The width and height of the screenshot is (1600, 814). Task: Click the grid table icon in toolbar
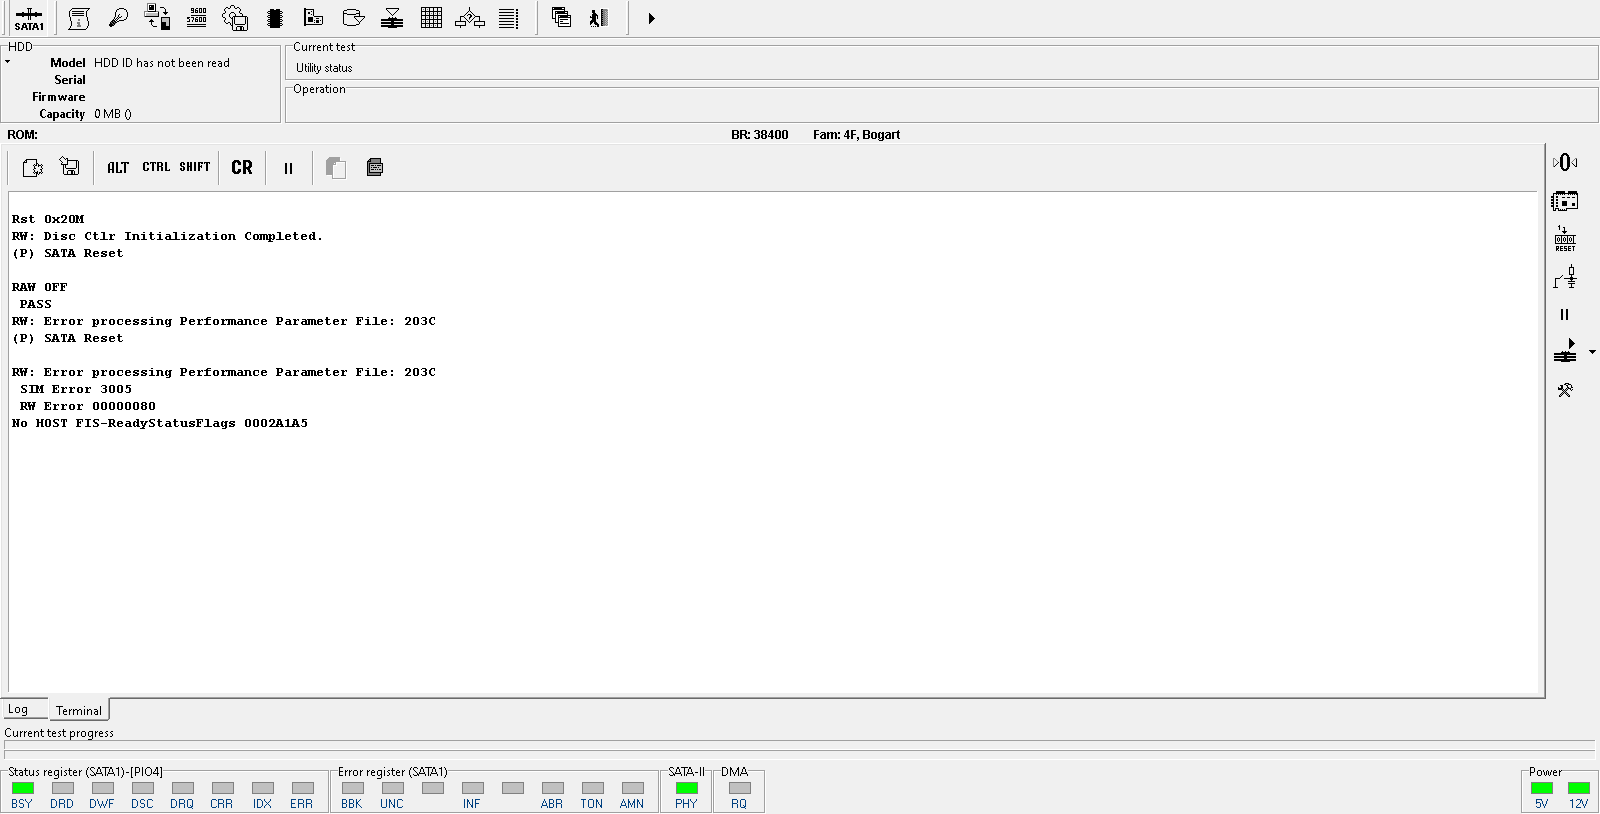tap(431, 18)
